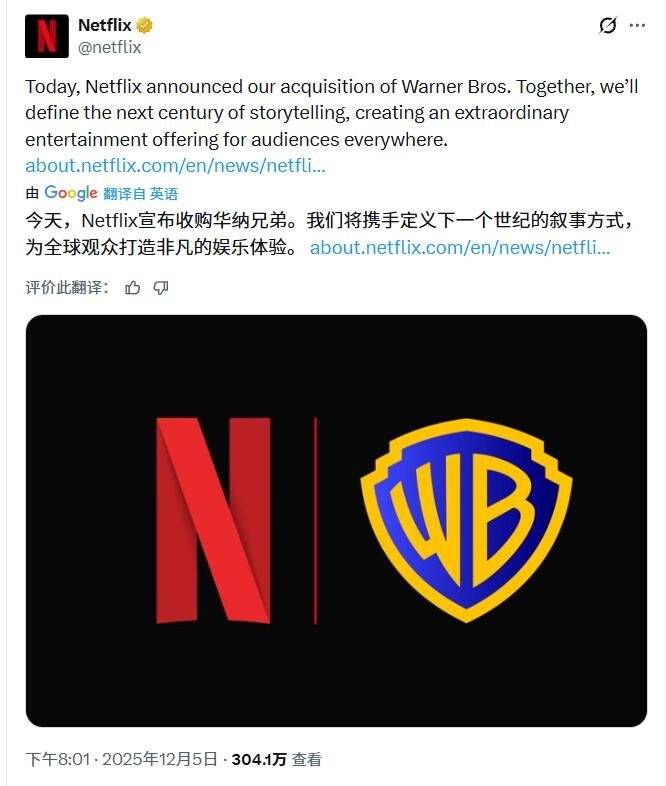Rate the translation with thumbs down
This screenshot has width=666, height=786.
tap(161, 288)
